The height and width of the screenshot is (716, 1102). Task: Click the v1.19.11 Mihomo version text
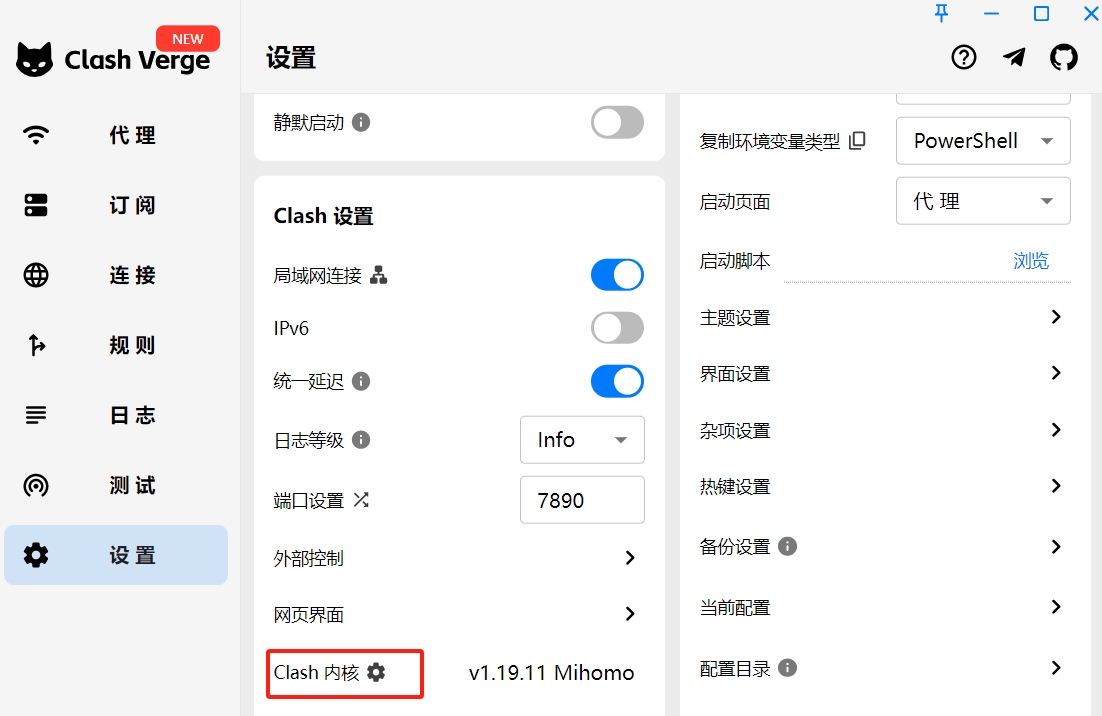tap(551, 672)
